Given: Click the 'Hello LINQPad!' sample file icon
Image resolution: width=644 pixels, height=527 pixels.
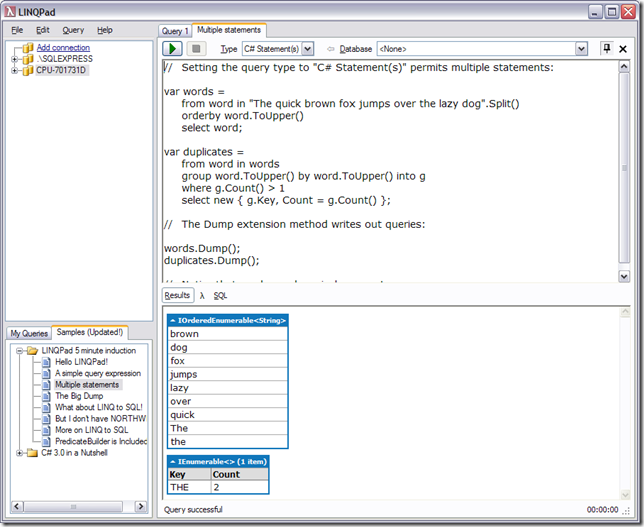Looking at the screenshot, I should pyautogui.click(x=47, y=362).
